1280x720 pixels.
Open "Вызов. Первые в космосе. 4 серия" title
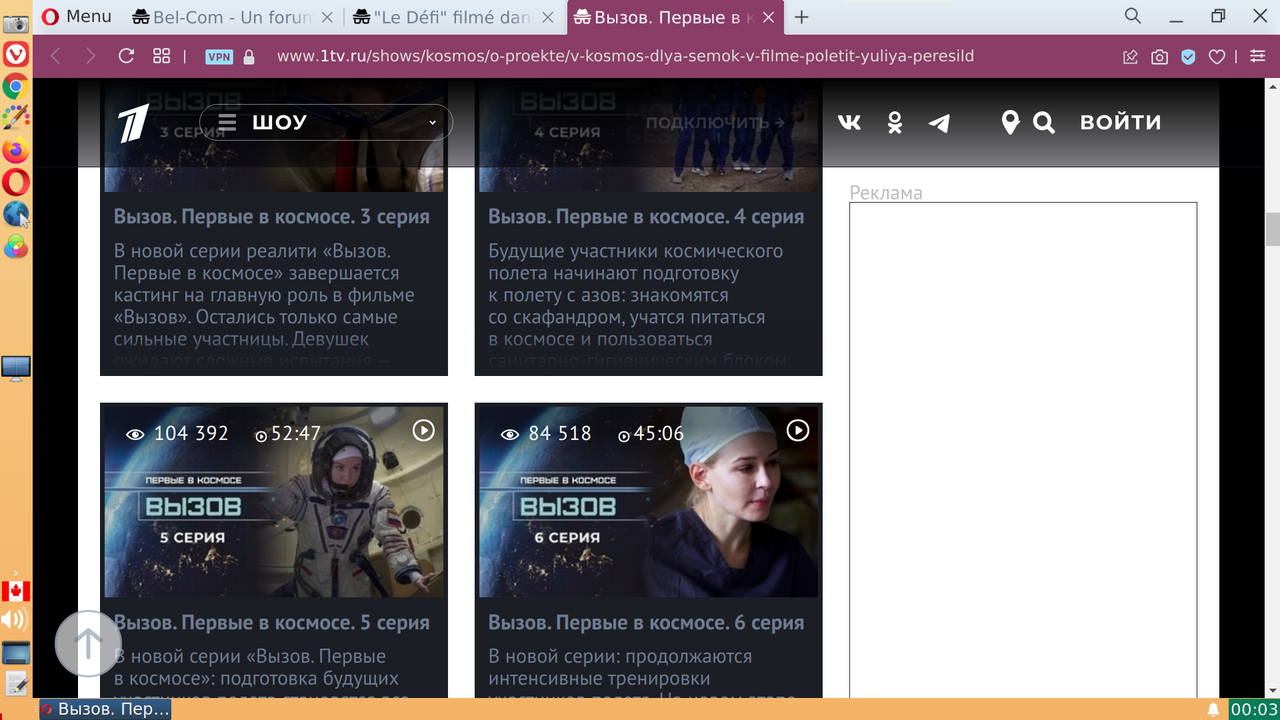click(x=646, y=217)
